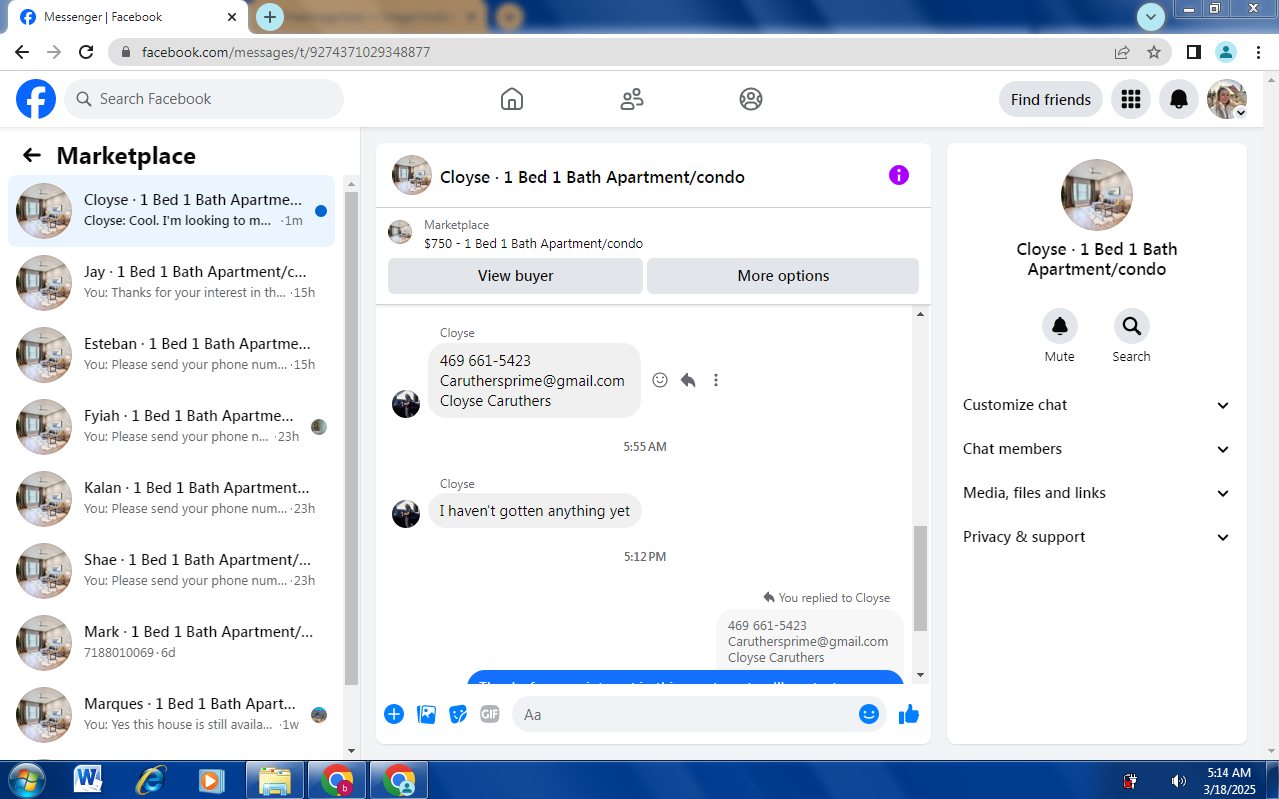Share this page from address bar

coord(1123,52)
